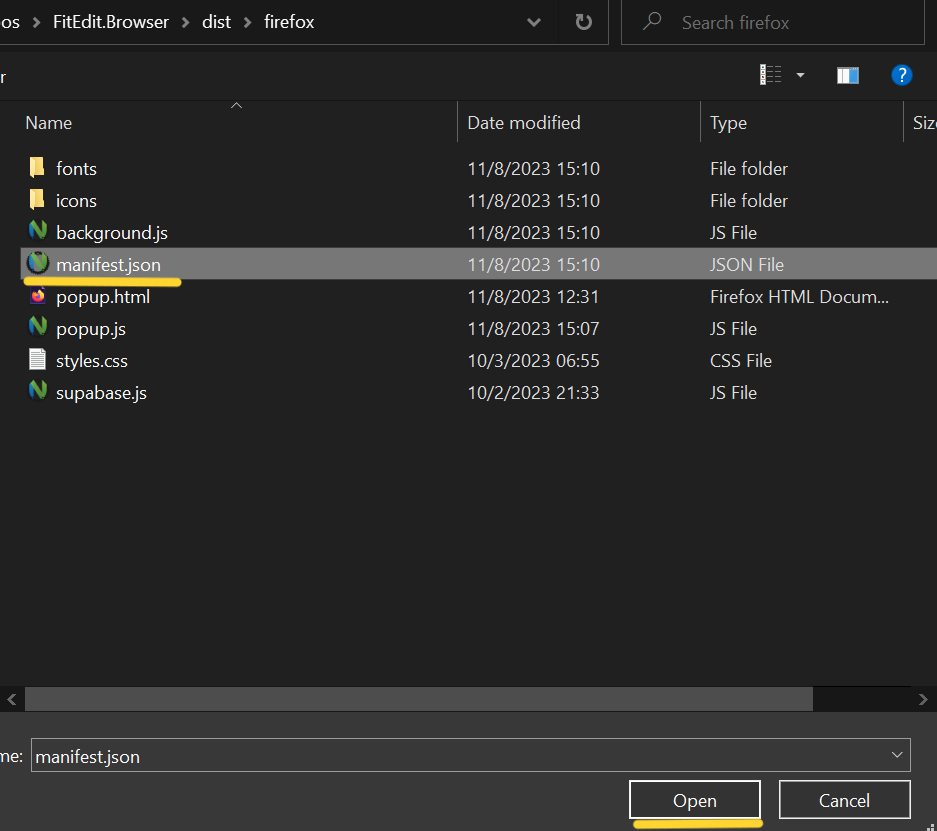The image size is (937, 831).
Task: Click the change view mode icon
Action: pyautogui.click(x=770, y=74)
